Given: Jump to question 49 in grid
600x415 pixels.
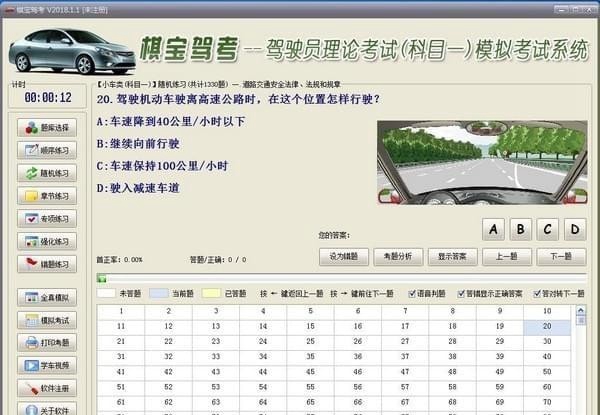Looking at the screenshot, I should tap(500, 372).
